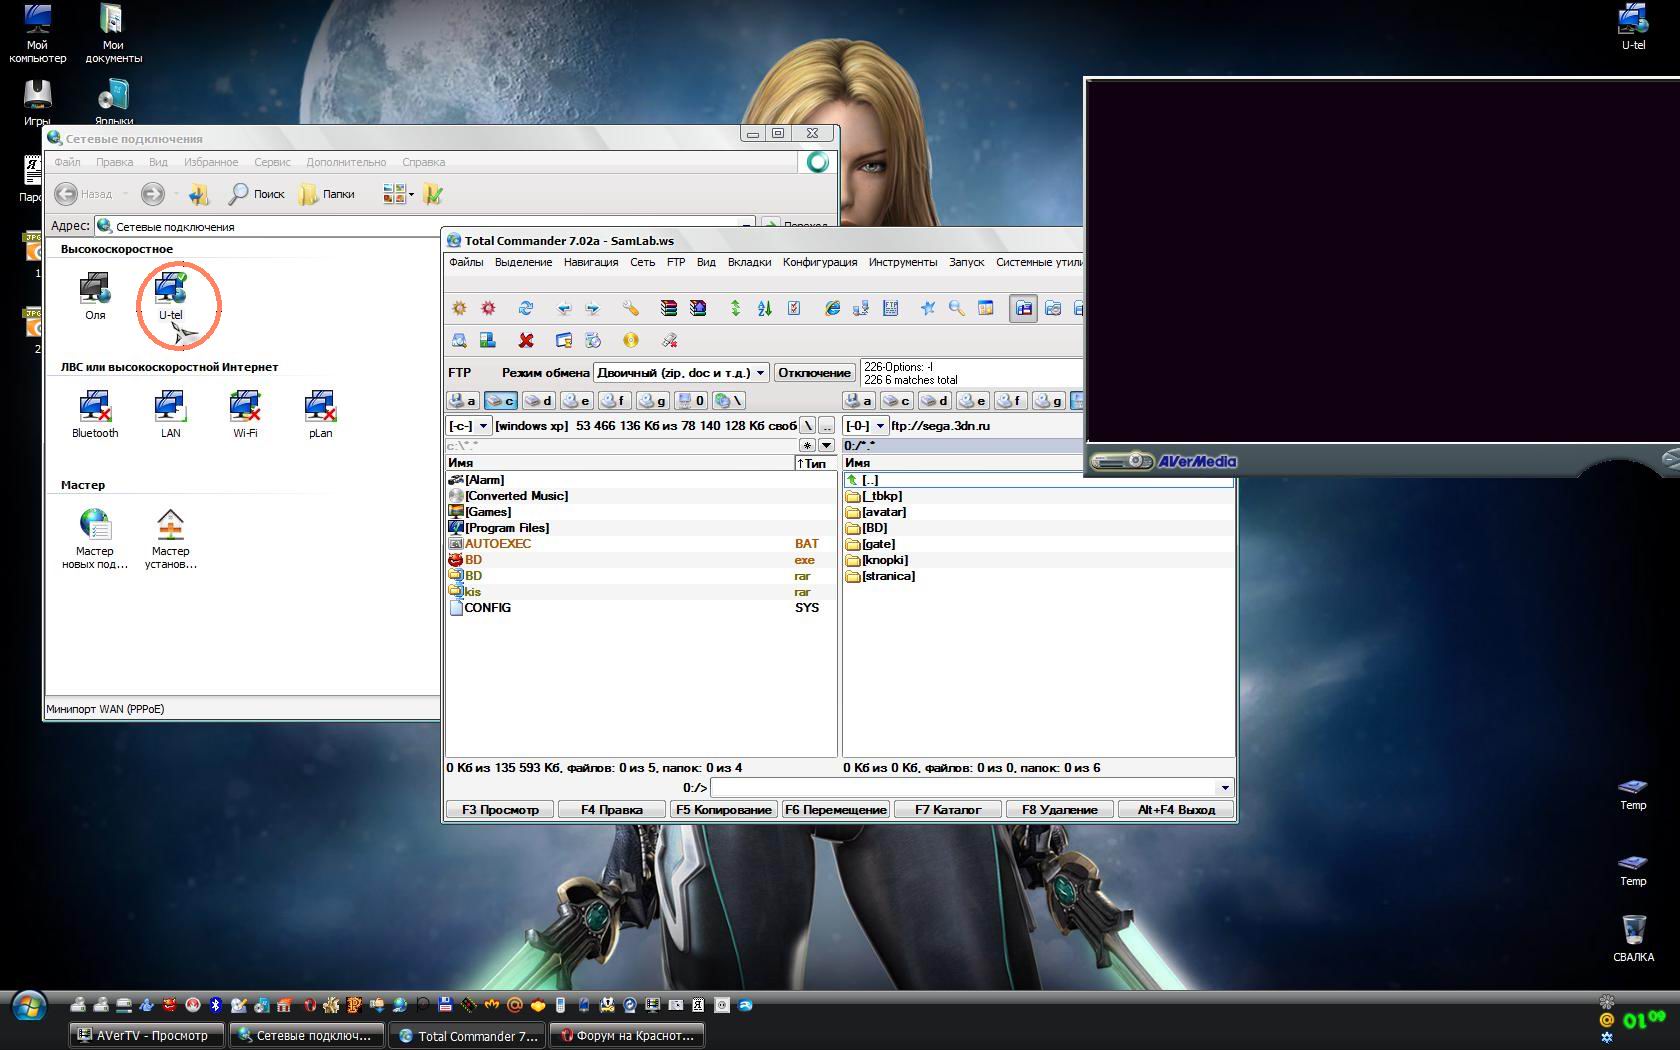The height and width of the screenshot is (1050, 1680).
Task: Click the F7 Каталог button
Action: coord(948,810)
